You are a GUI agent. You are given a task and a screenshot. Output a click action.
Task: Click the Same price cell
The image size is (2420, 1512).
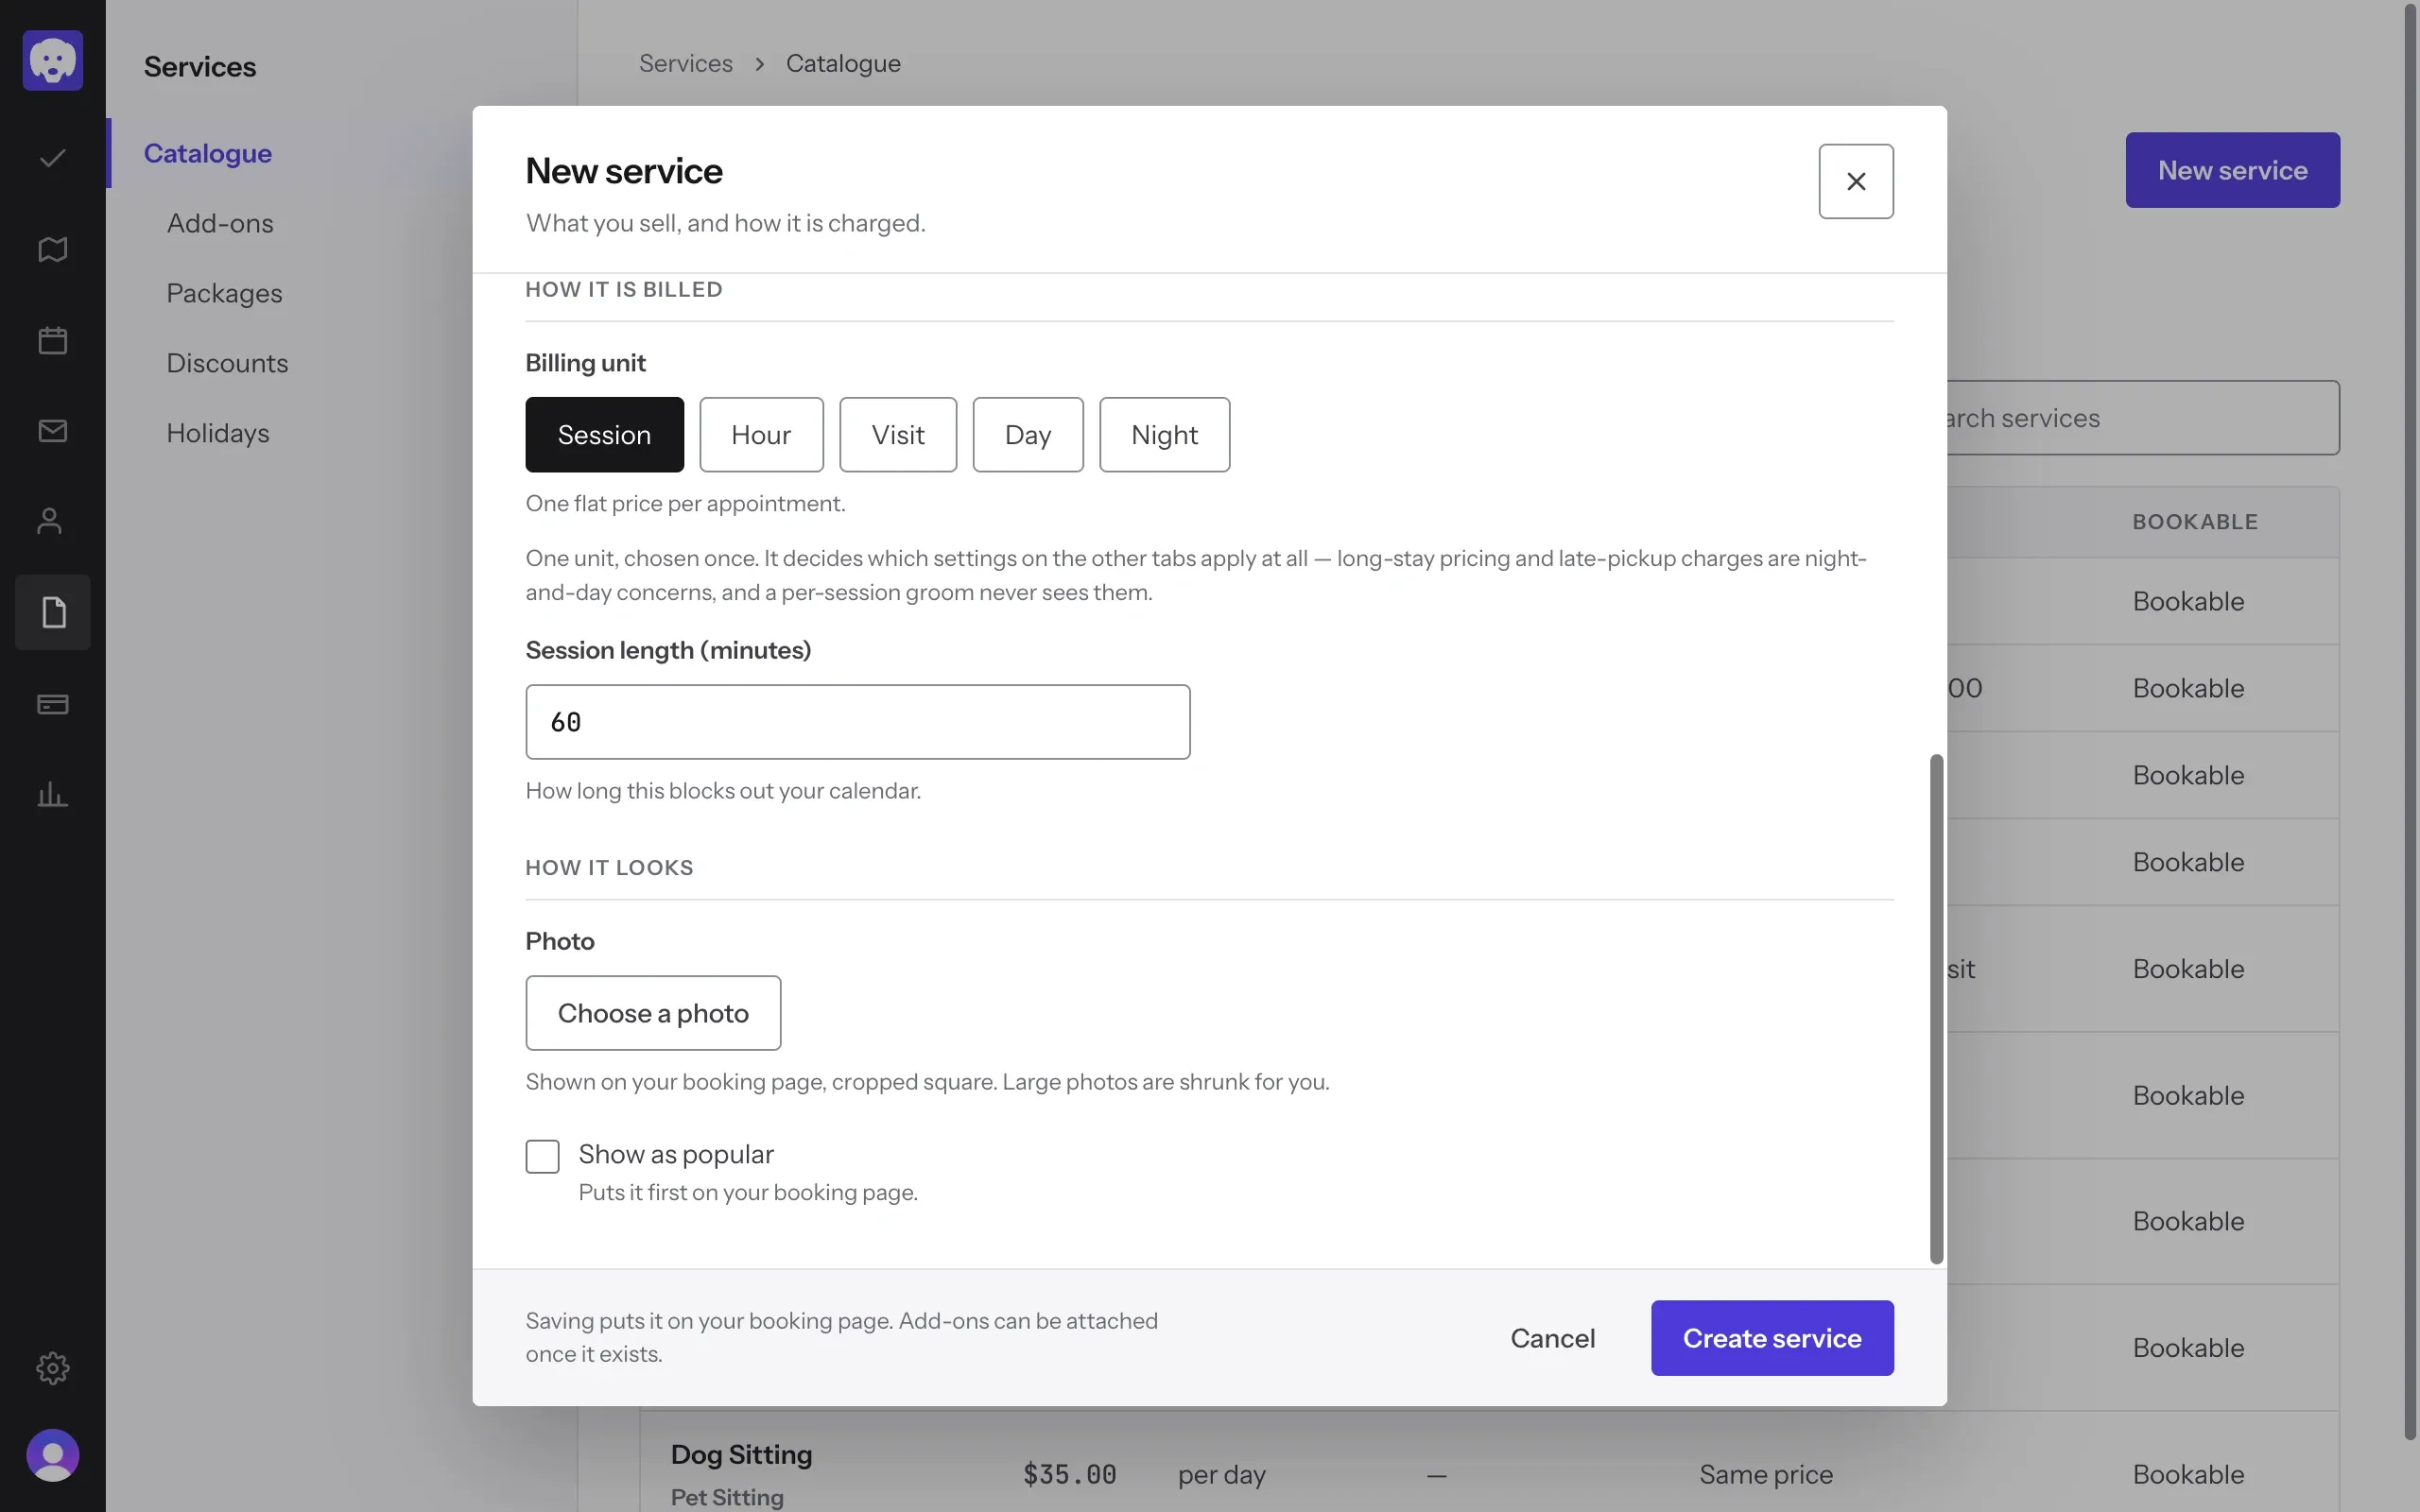1766,1474
